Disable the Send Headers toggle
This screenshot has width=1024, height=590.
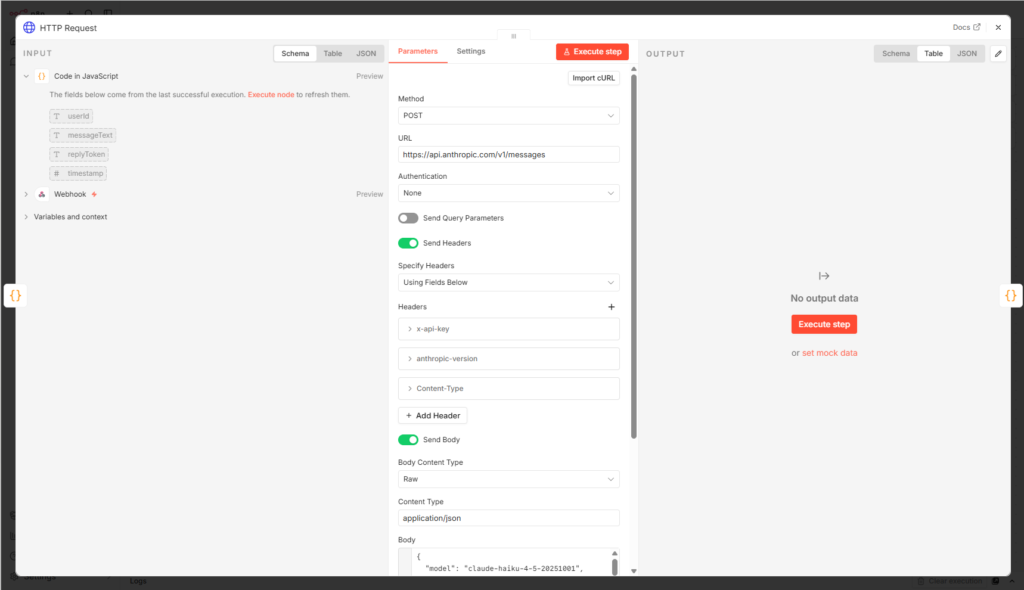(x=408, y=243)
